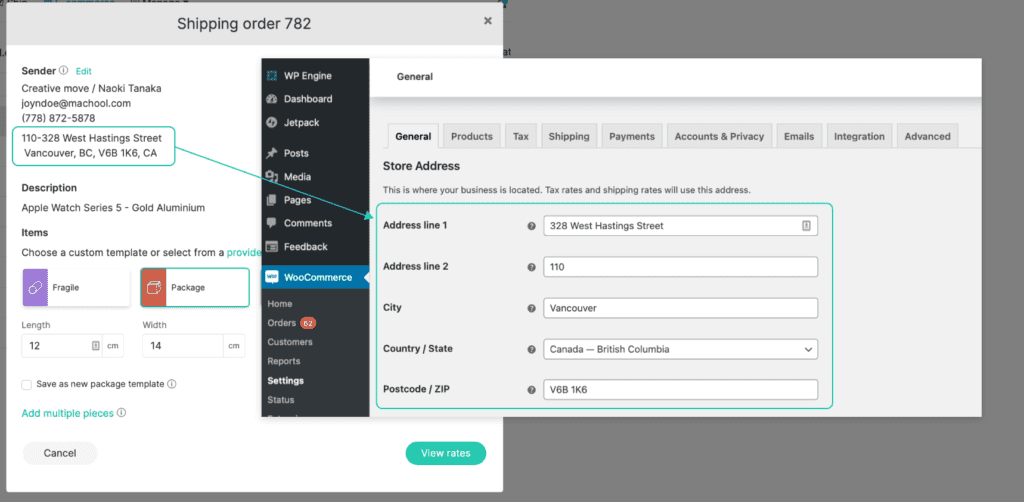Screen dimensions: 1024x502
Task: Open the Add multiple pieces link
Action: [68, 413]
